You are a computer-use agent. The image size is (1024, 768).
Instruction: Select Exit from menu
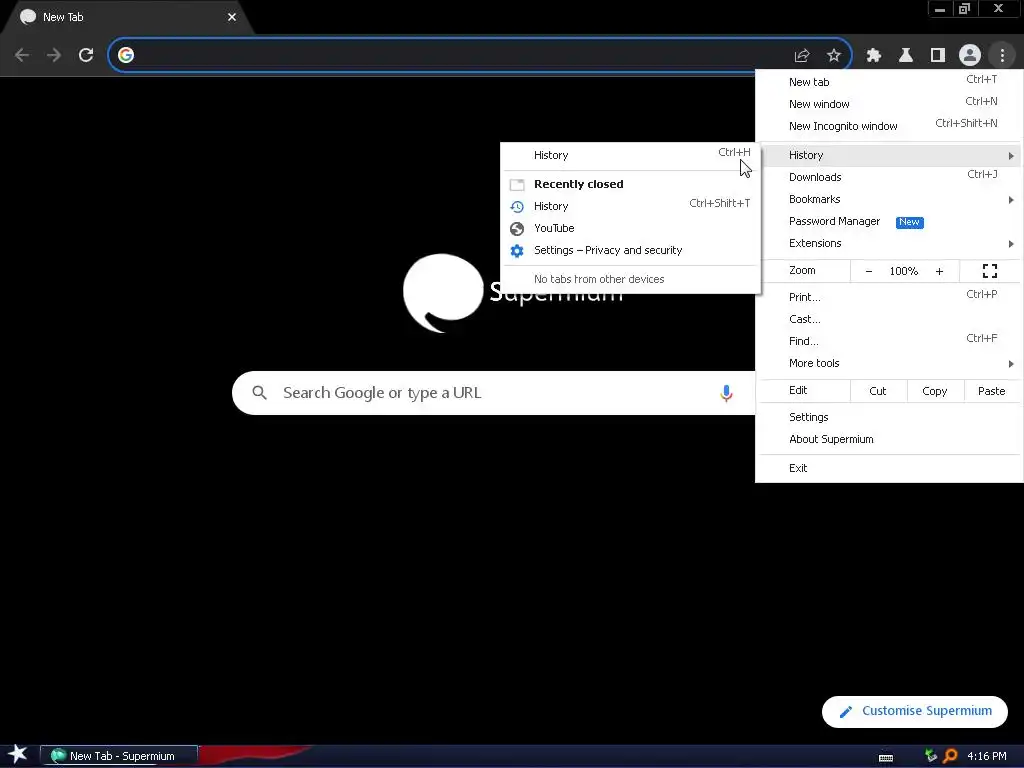[x=889, y=468]
